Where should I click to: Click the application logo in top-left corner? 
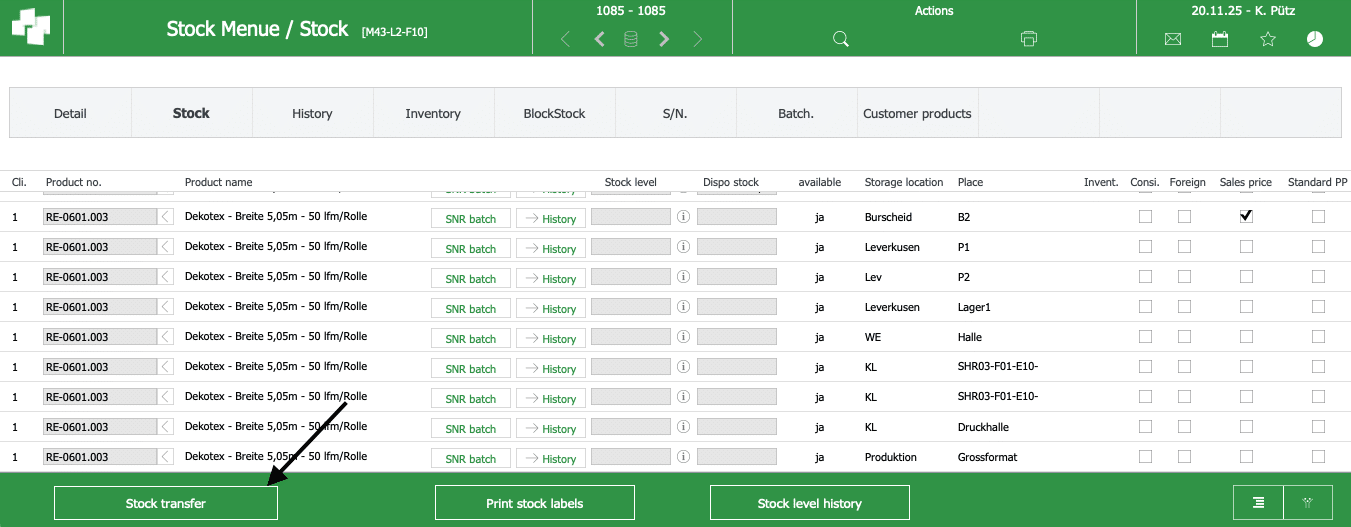coord(31,28)
